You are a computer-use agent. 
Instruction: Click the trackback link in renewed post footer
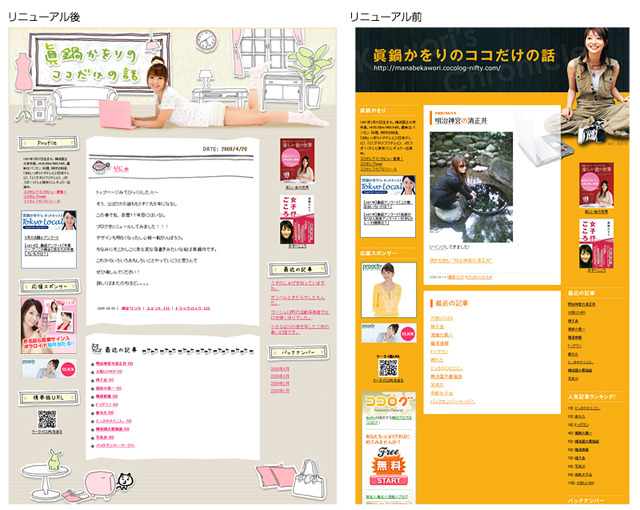[x=192, y=308]
